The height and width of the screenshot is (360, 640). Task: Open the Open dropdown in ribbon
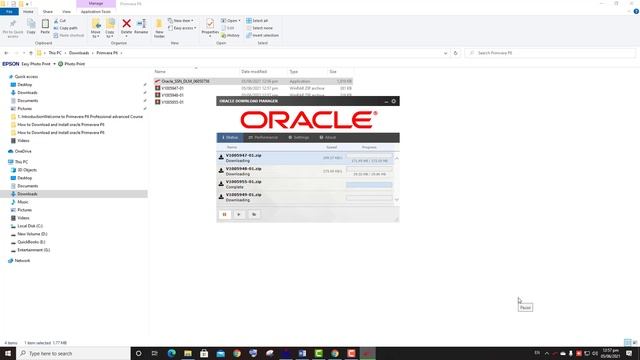point(231,20)
